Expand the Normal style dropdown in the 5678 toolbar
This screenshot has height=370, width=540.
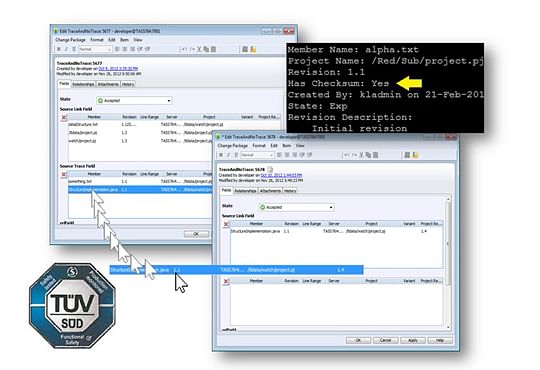point(257,155)
